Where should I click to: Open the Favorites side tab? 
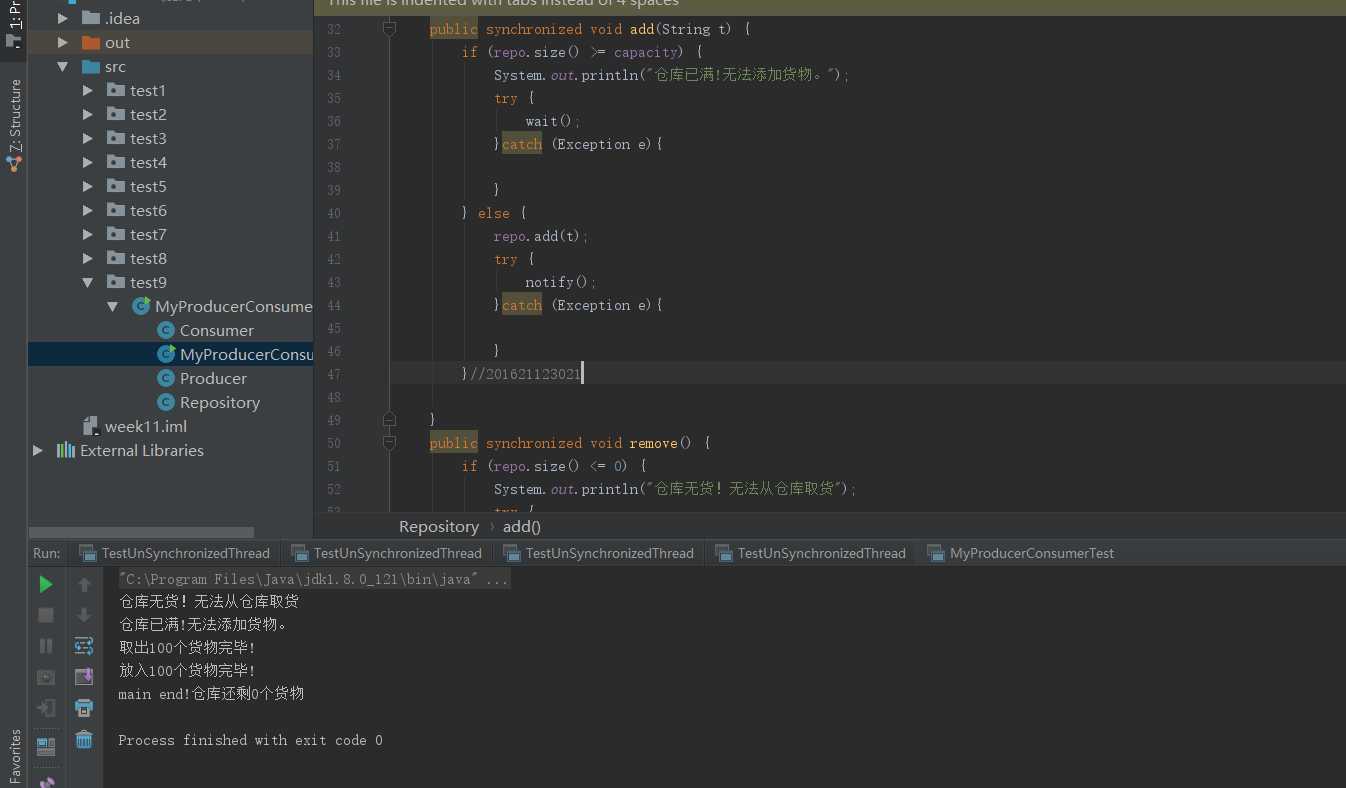(14, 757)
